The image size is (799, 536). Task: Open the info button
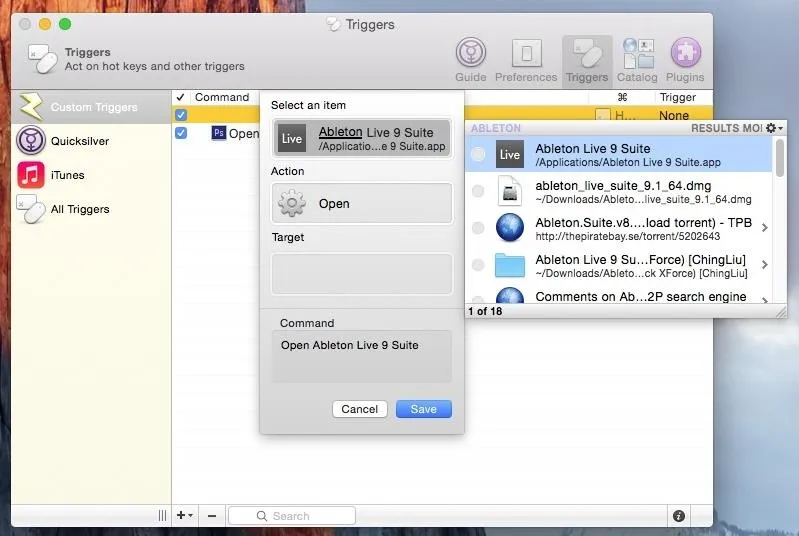coord(679,516)
